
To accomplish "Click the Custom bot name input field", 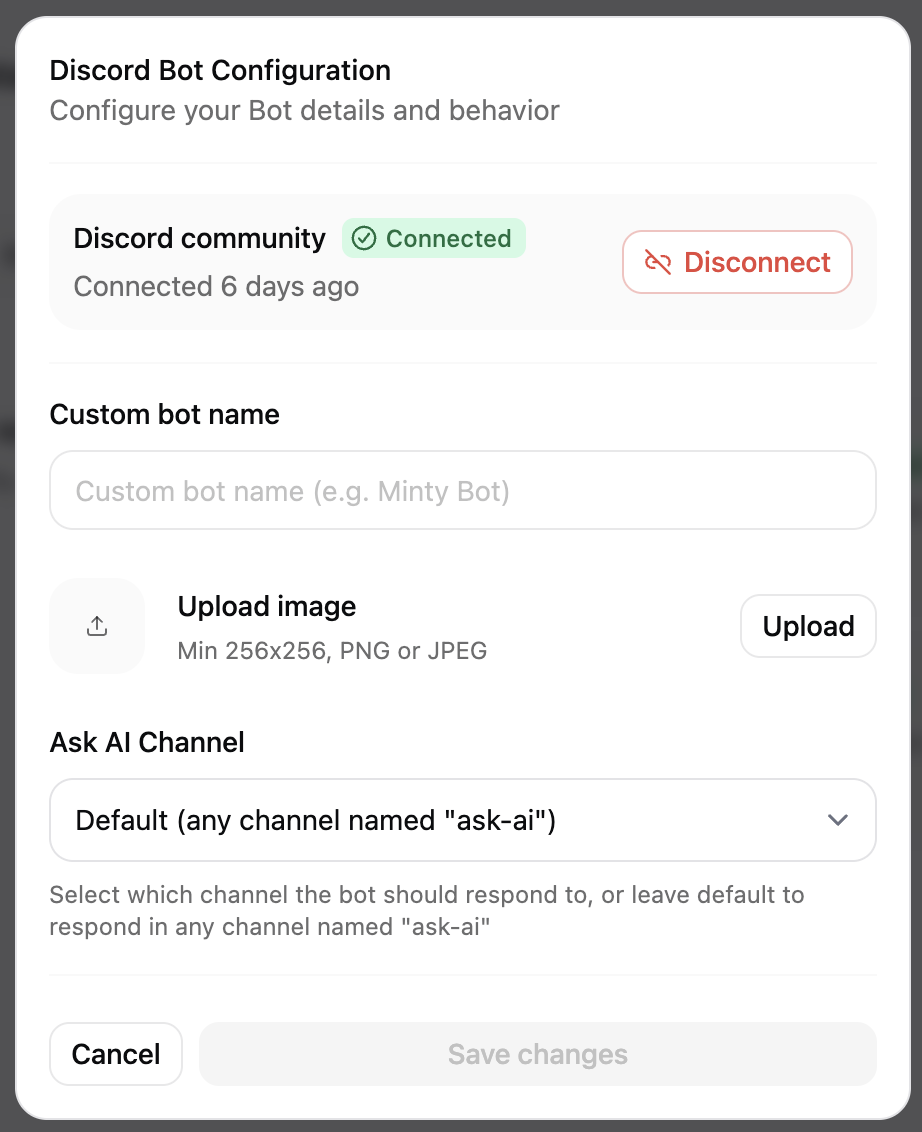I will tap(462, 490).
